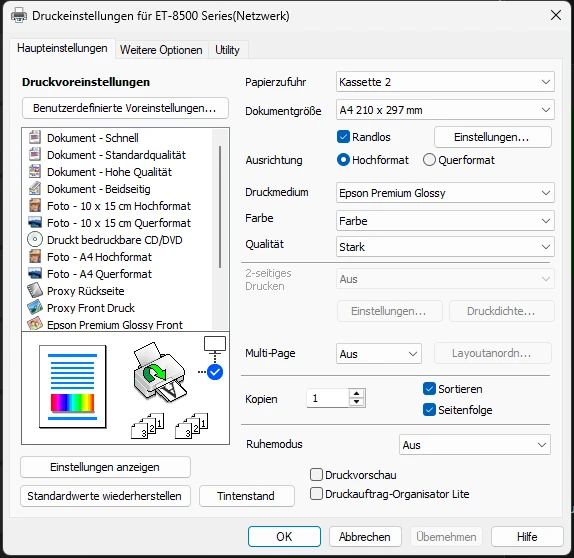Click the Abbrechen button
Image resolution: width=574 pixels, height=558 pixels.
[x=365, y=537]
